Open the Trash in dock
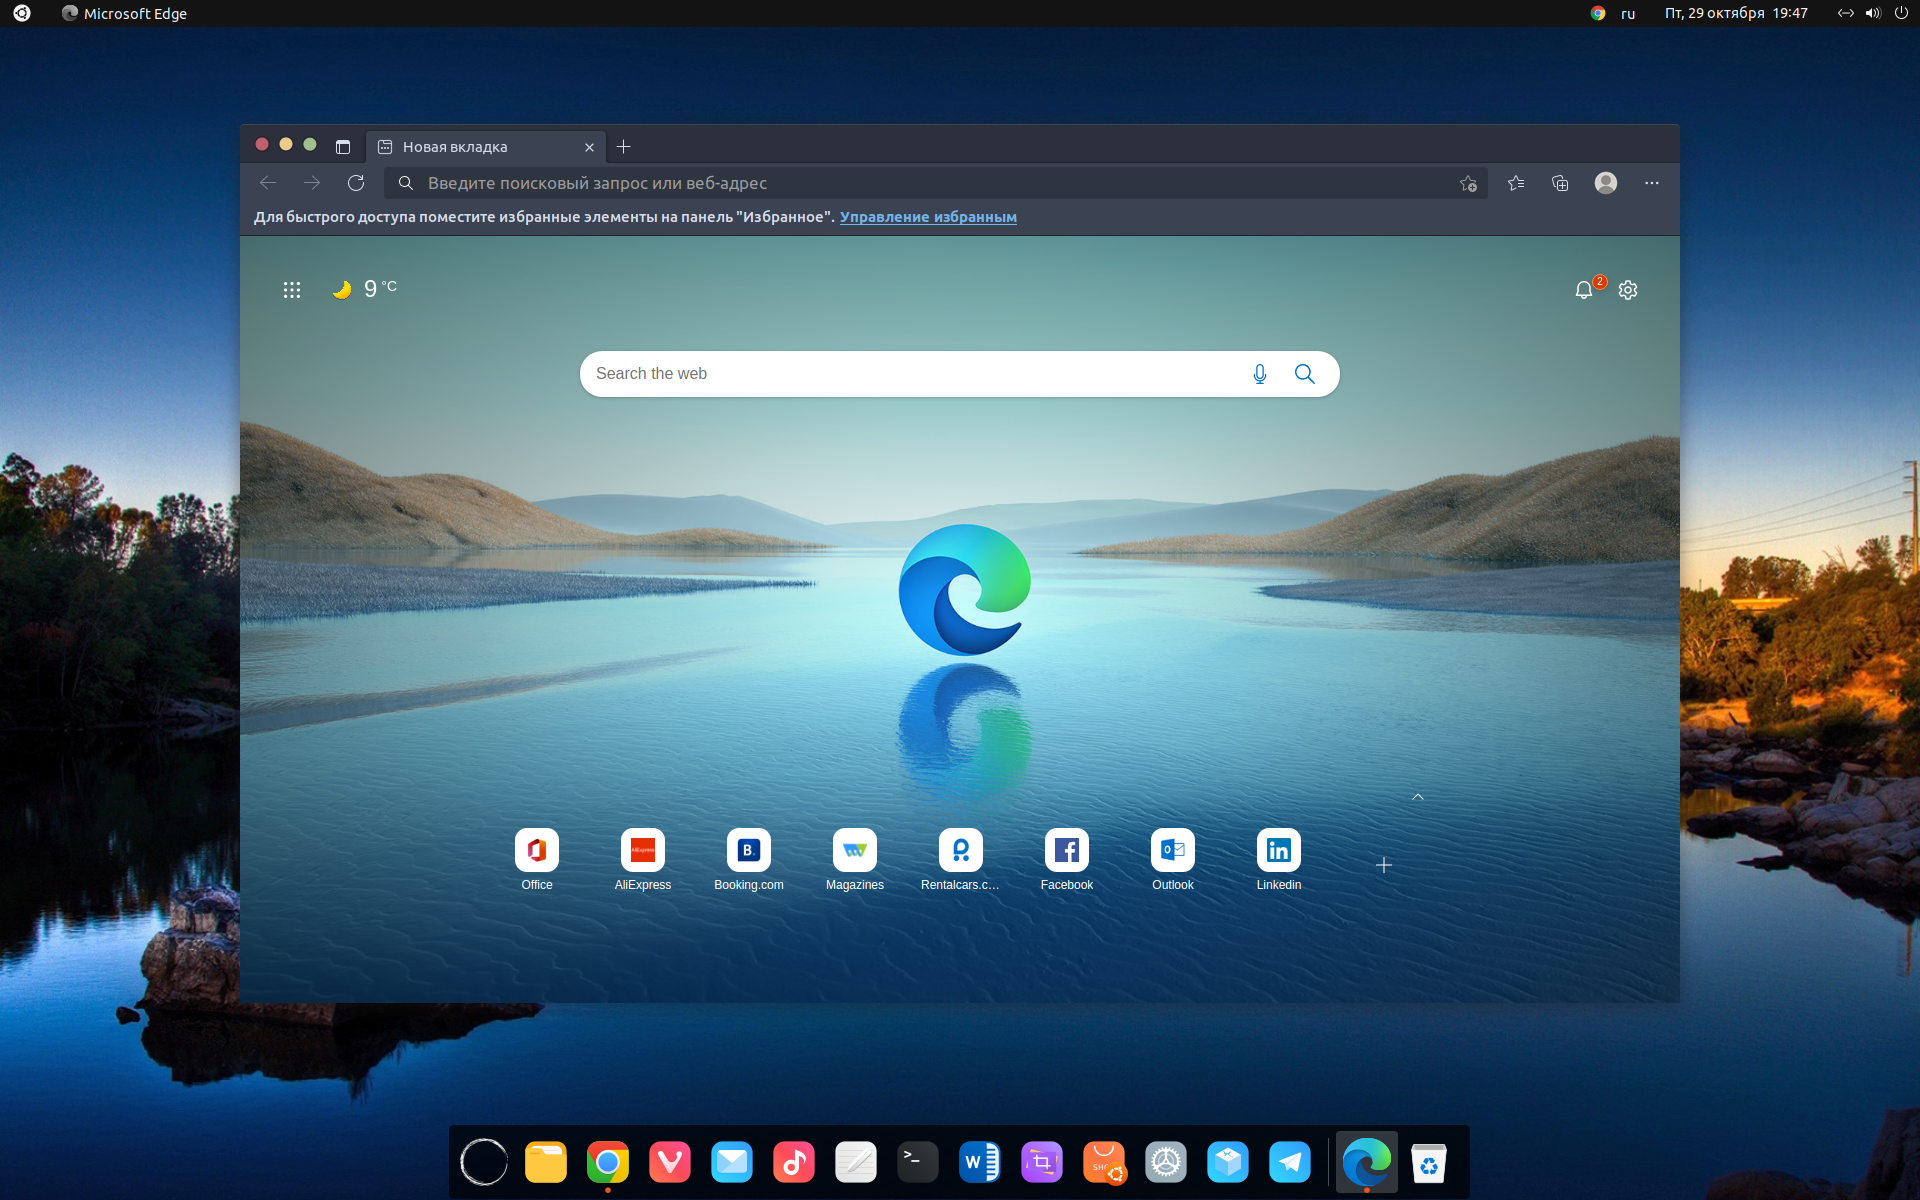Screen dimensions: 1920x1200 pyautogui.click(x=1429, y=1162)
